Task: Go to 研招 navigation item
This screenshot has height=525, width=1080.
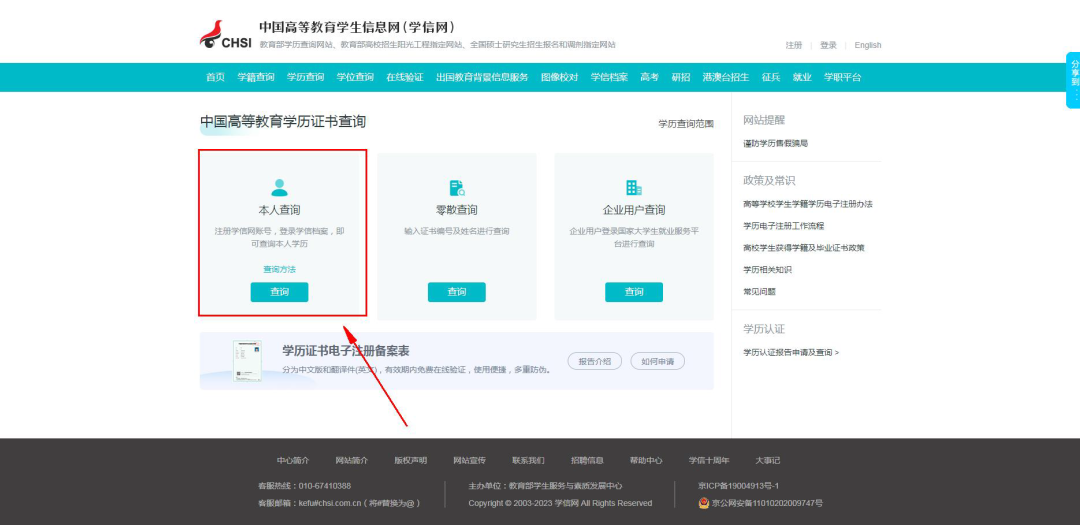Action: pos(681,77)
